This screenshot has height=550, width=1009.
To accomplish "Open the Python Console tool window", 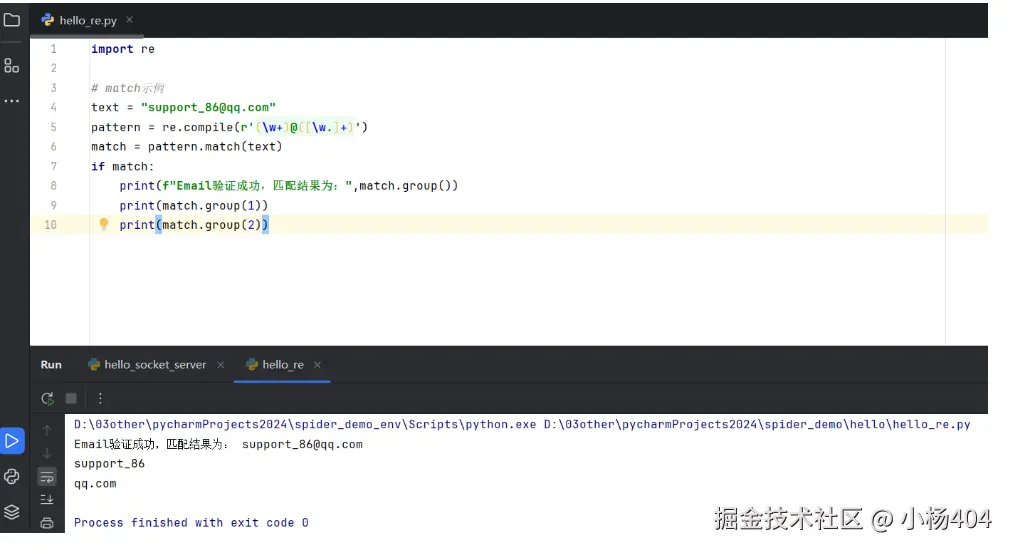I will coord(12,477).
